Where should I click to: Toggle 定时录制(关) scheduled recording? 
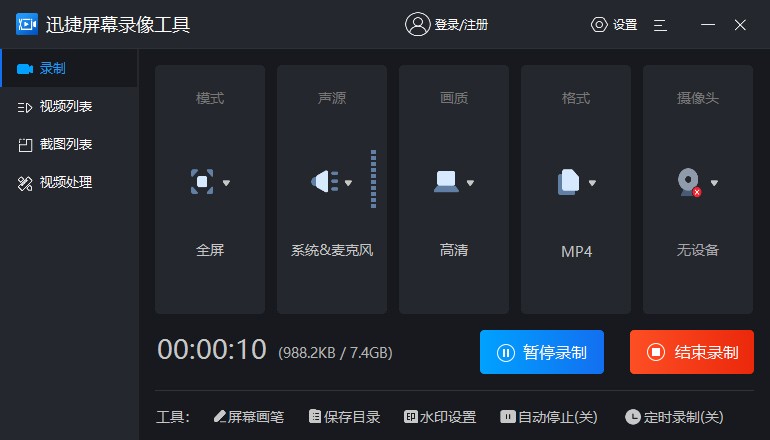[x=674, y=417]
